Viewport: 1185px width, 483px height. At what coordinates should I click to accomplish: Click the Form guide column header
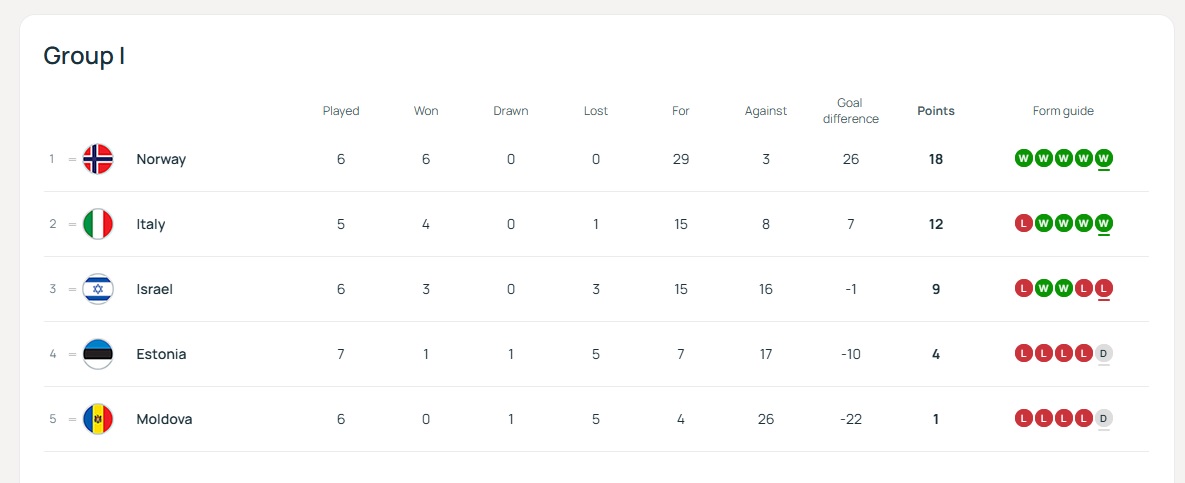1063,111
